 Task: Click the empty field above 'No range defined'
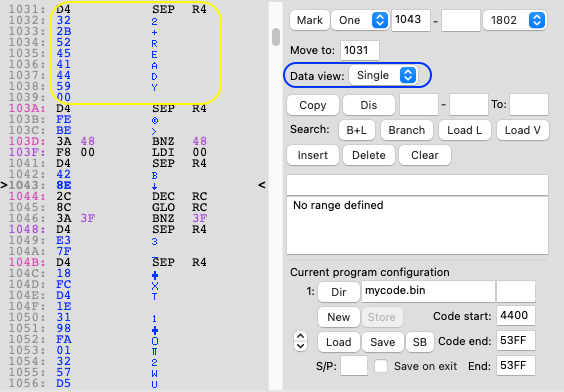tap(417, 185)
